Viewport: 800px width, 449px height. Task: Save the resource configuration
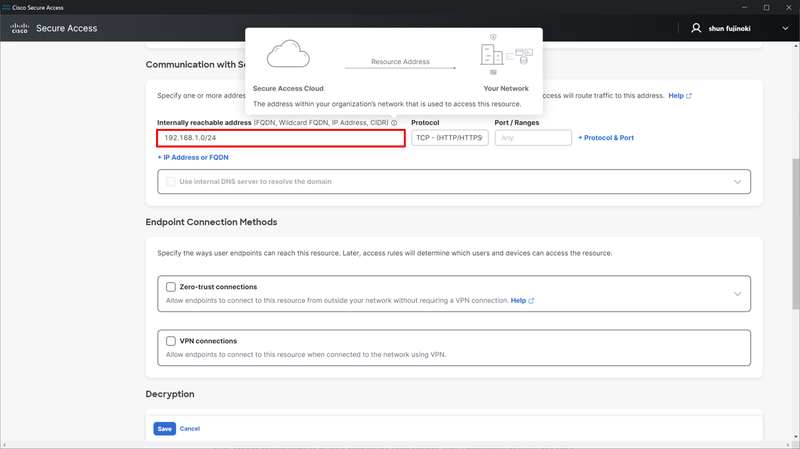pos(164,429)
